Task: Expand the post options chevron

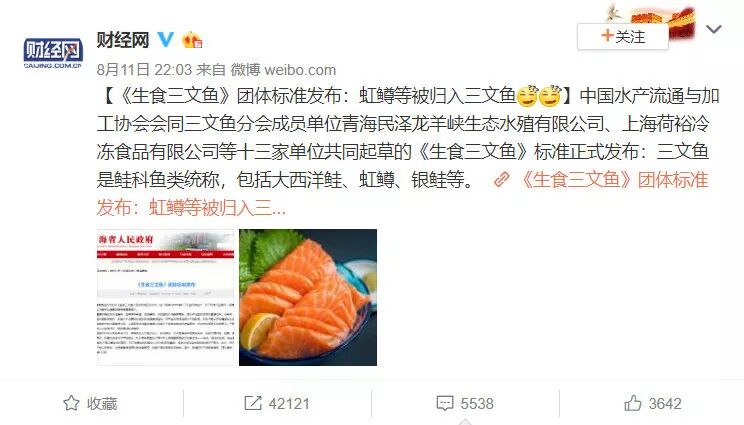Action: tap(714, 29)
